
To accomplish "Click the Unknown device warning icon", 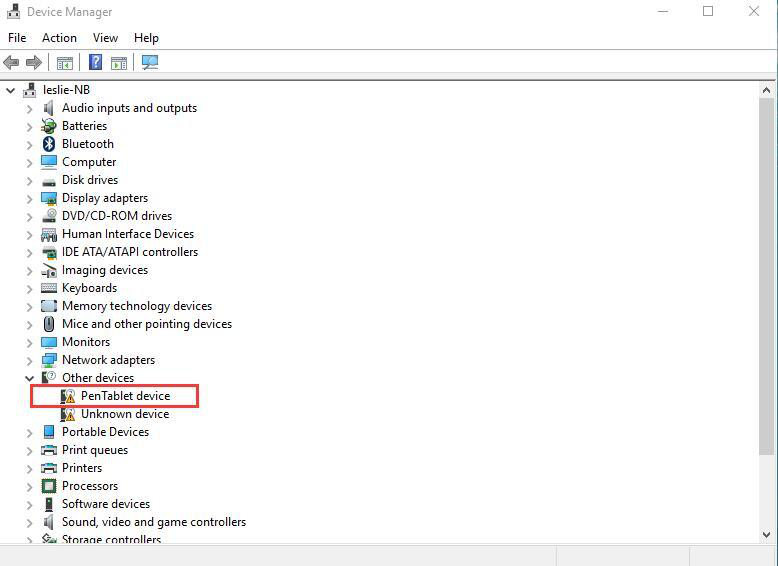I will pos(68,414).
